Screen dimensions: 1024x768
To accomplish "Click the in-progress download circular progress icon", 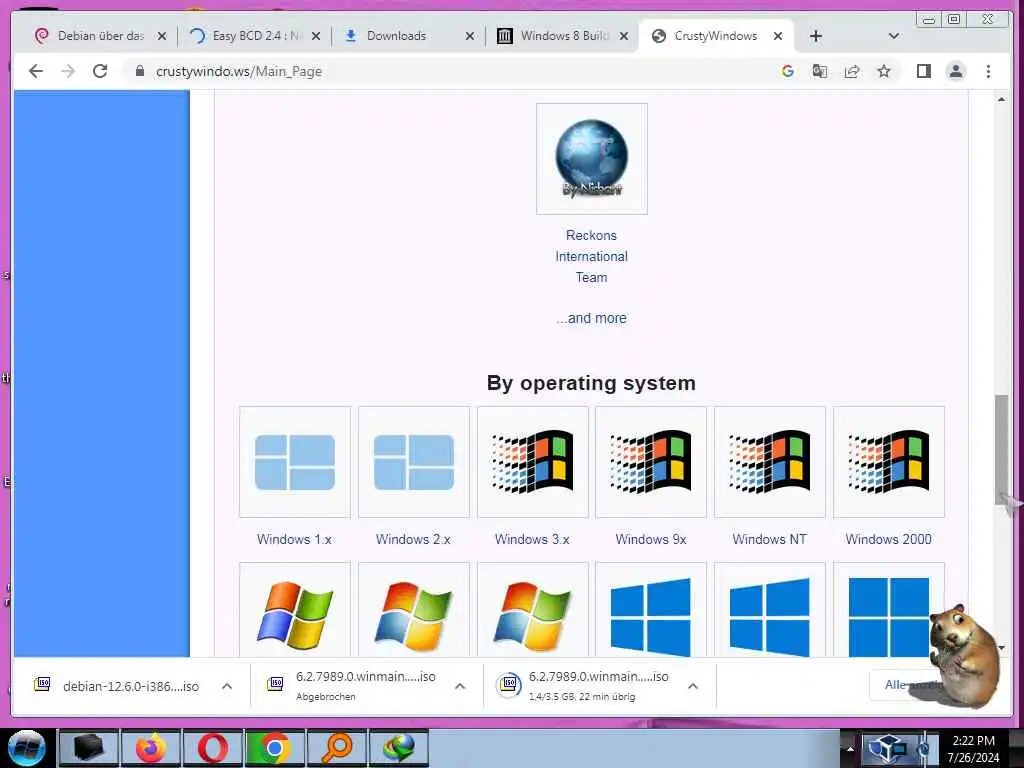I will pos(509,685).
